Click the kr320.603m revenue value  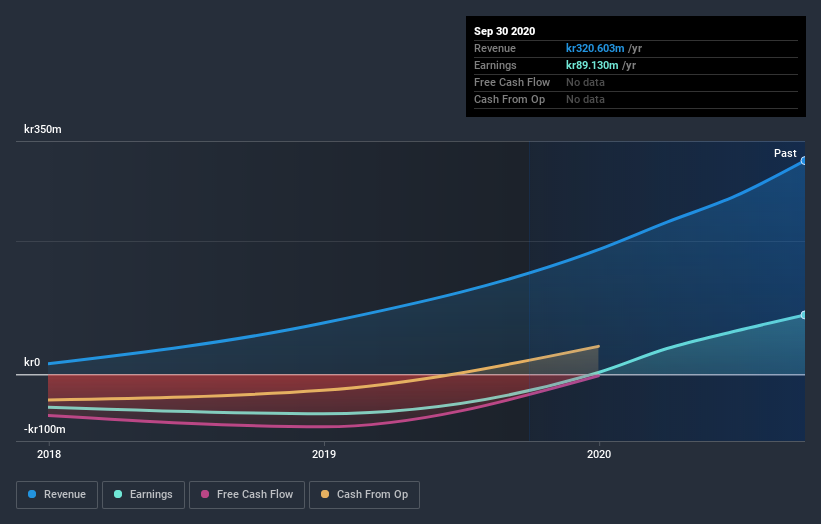pos(595,48)
